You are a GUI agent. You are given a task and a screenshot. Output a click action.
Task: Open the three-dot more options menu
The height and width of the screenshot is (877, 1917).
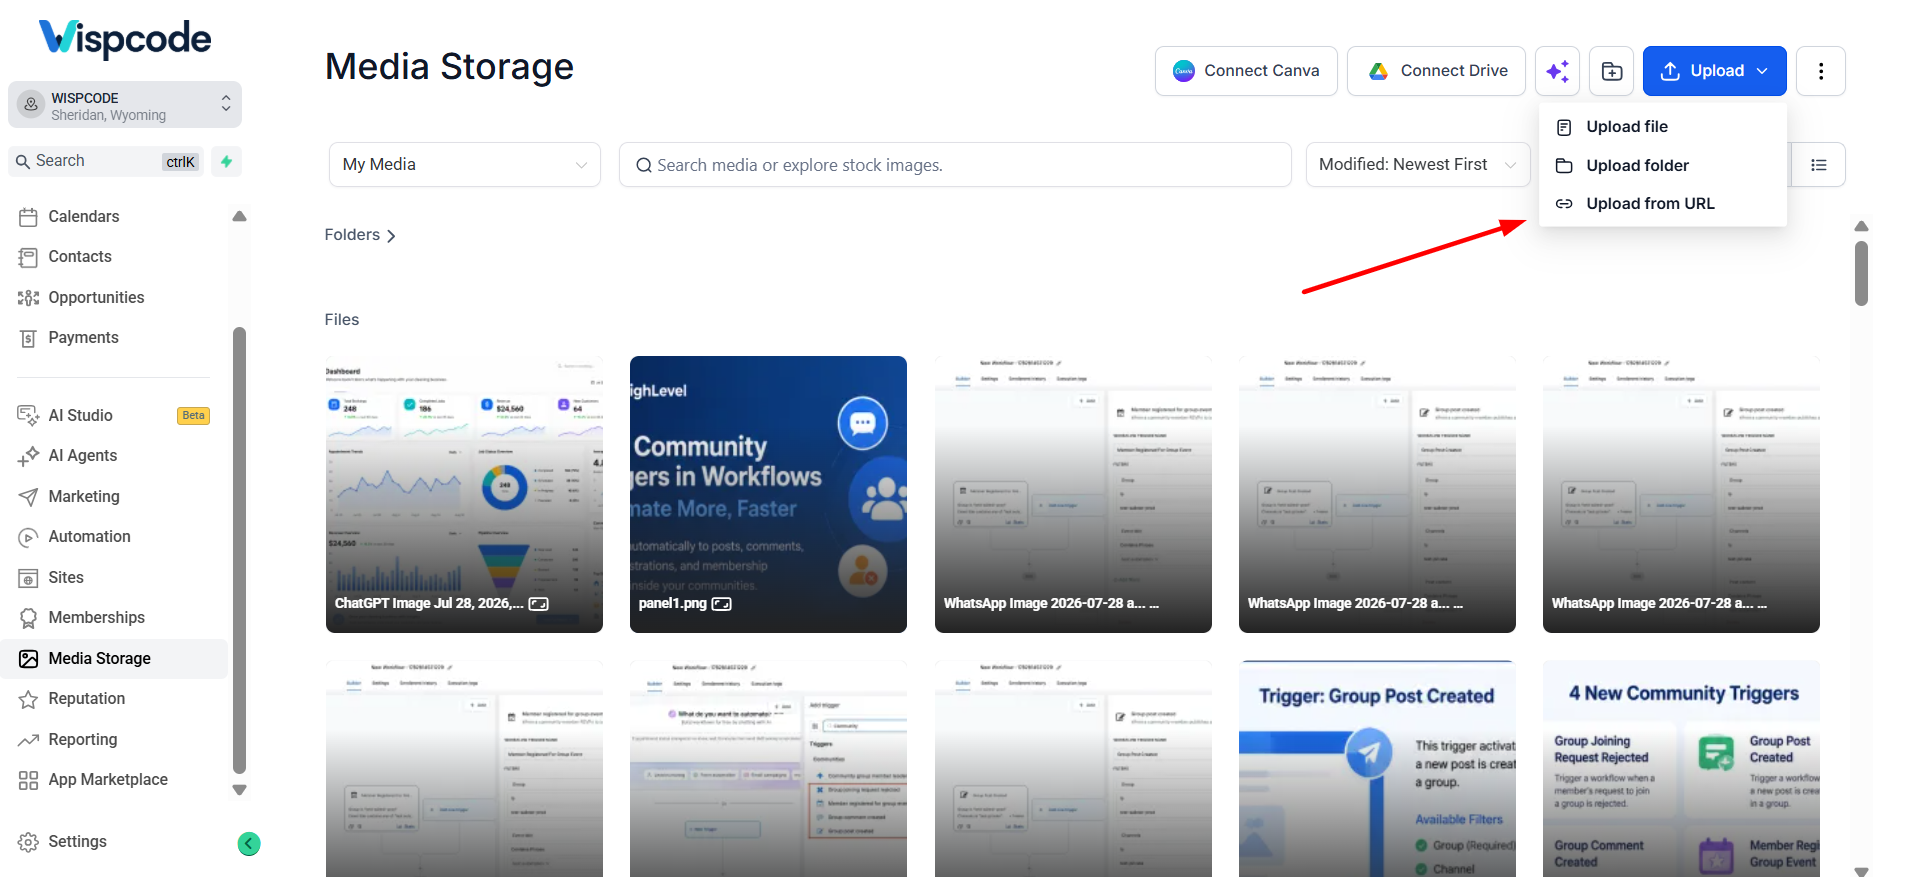point(1820,71)
